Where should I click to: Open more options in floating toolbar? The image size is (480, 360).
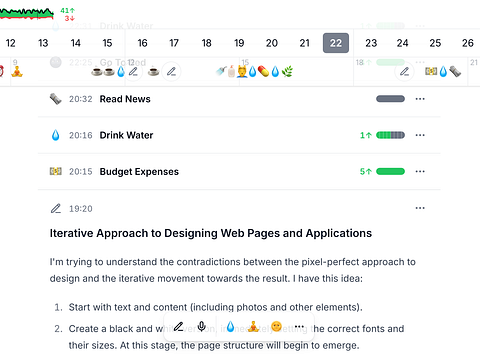pos(299,326)
